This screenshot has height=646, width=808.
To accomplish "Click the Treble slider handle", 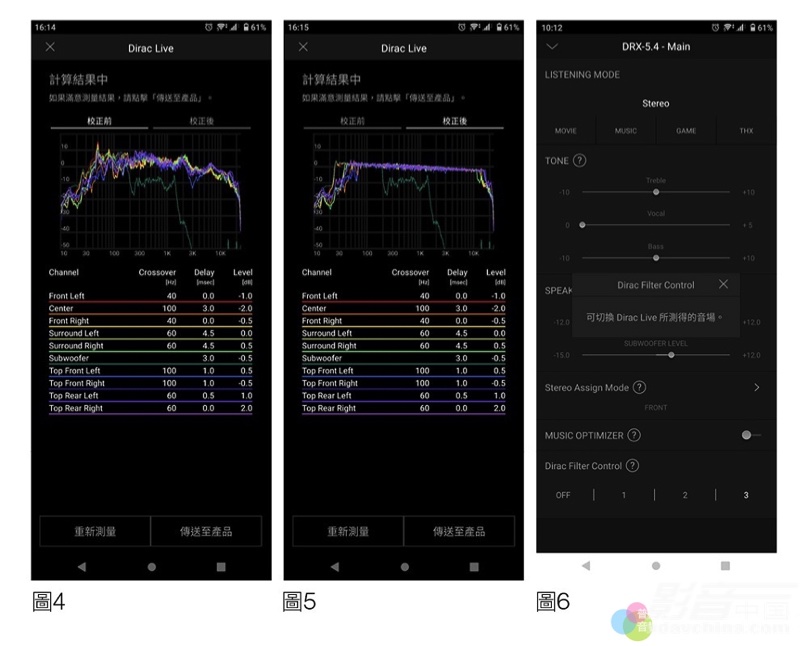I will pyautogui.click(x=656, y=192).
